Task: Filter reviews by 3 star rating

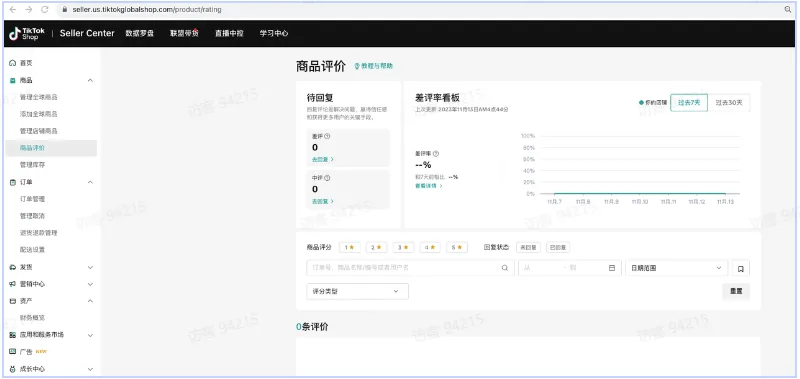Action: pyautogui.click(x=404, y=247)
